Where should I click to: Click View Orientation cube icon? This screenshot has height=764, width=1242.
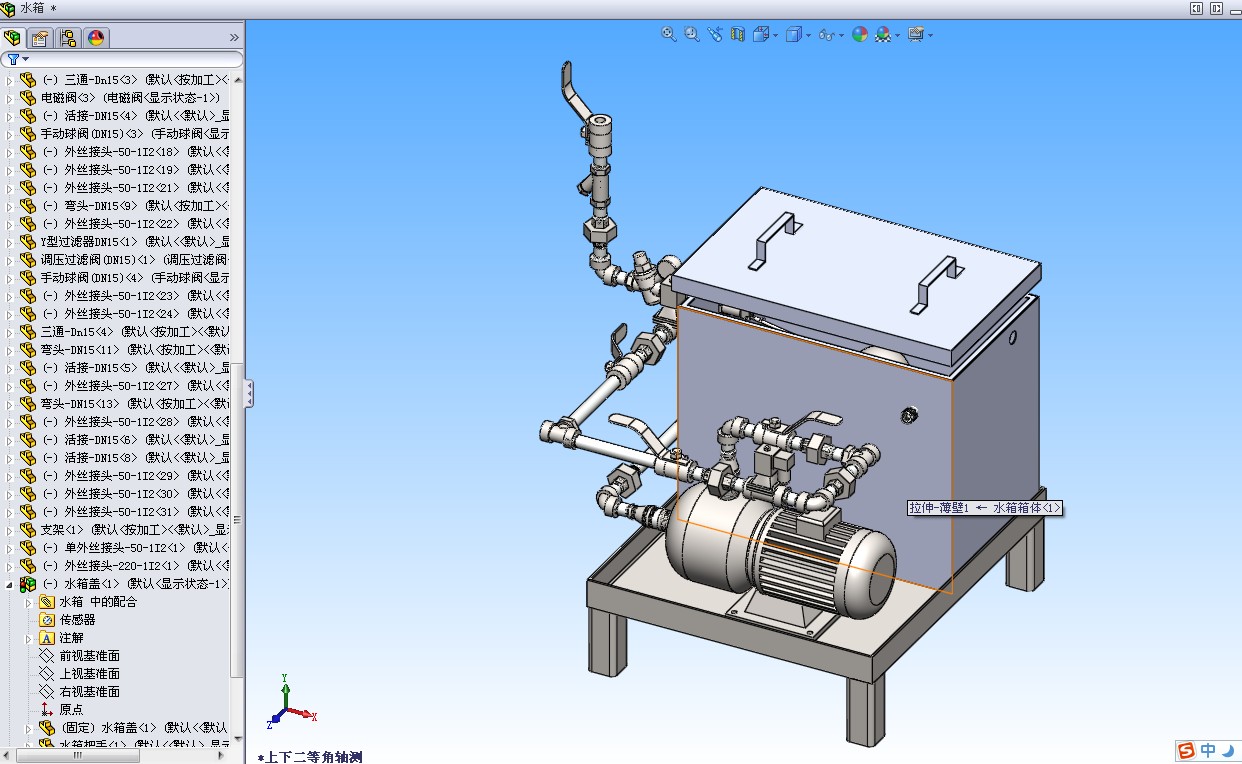click(761, 34)
